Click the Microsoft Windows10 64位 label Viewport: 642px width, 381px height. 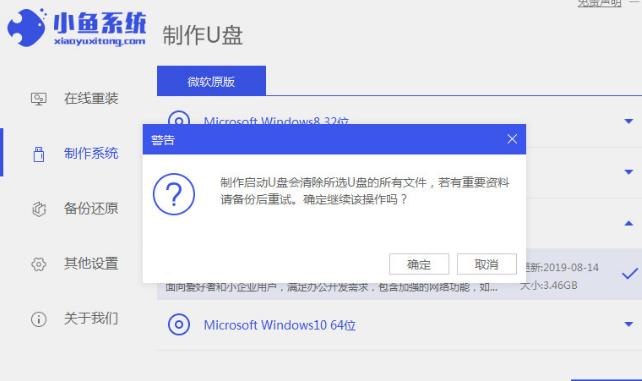[x=280, y=325]
